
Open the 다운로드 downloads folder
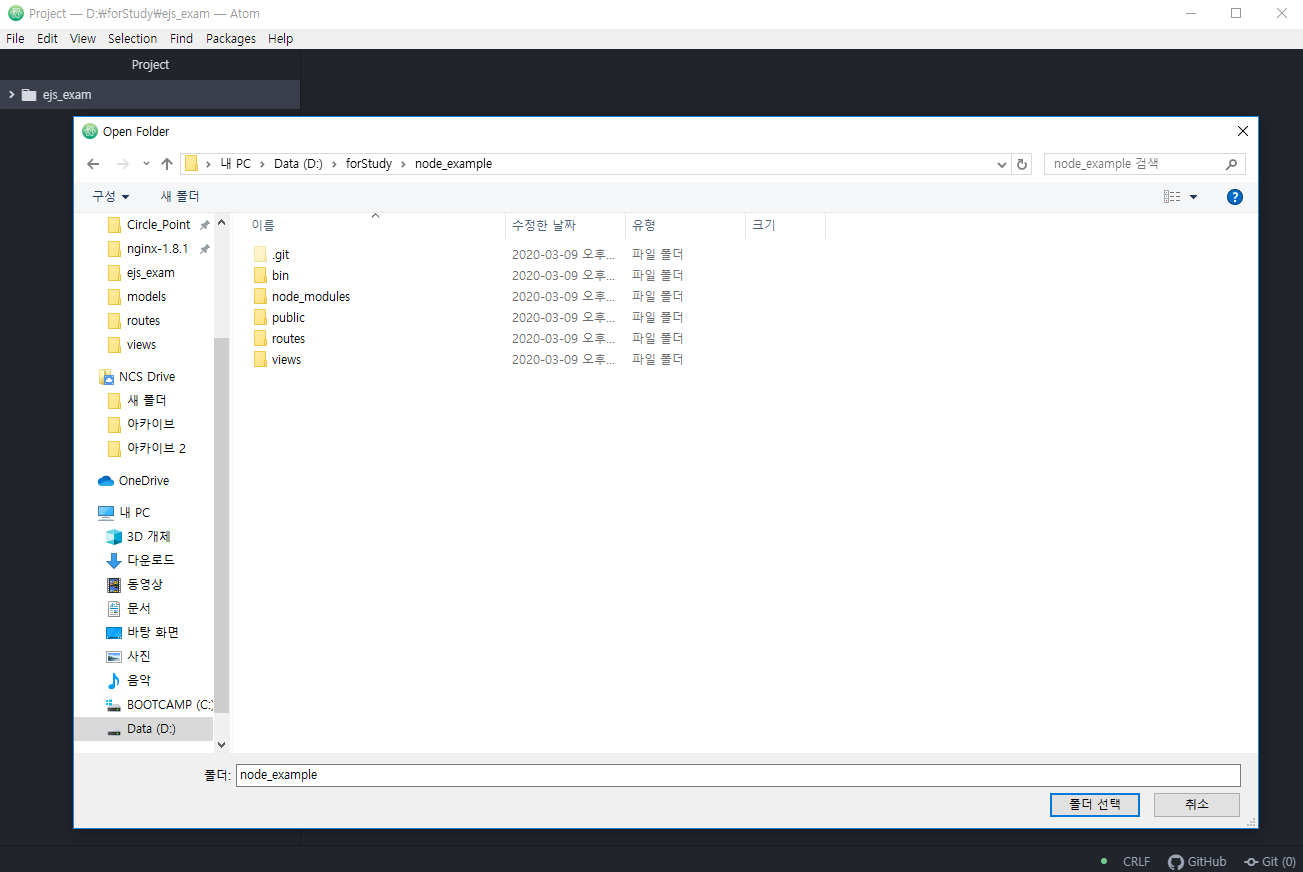pos(141,561)
